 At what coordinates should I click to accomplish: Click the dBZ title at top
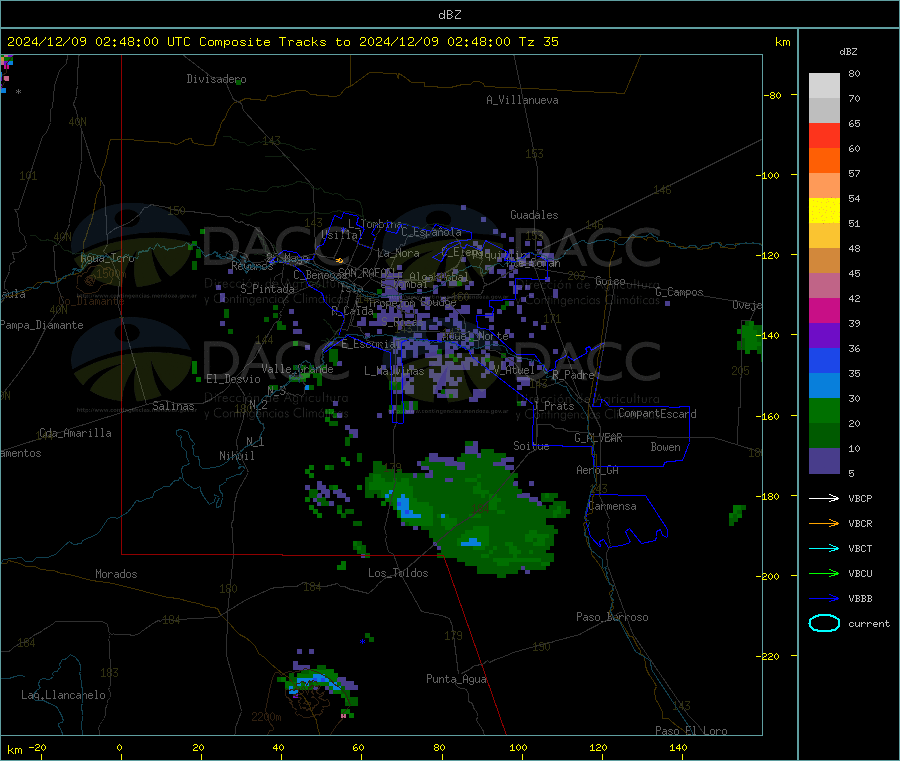[x=449, y=15]
